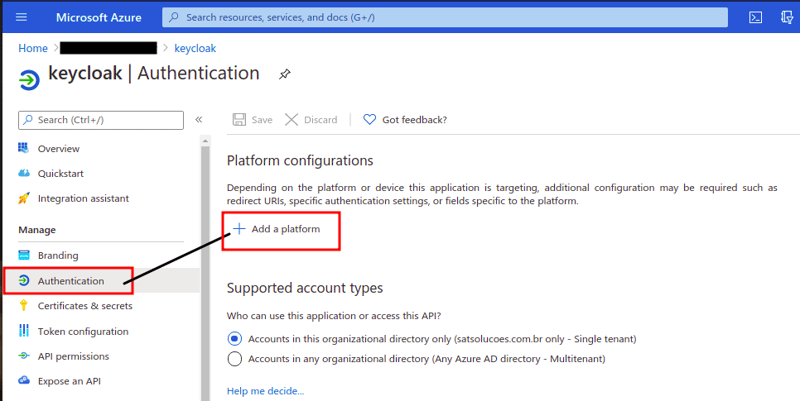Click the API permissions icon
Screen dimensions: 800x401
23,356
